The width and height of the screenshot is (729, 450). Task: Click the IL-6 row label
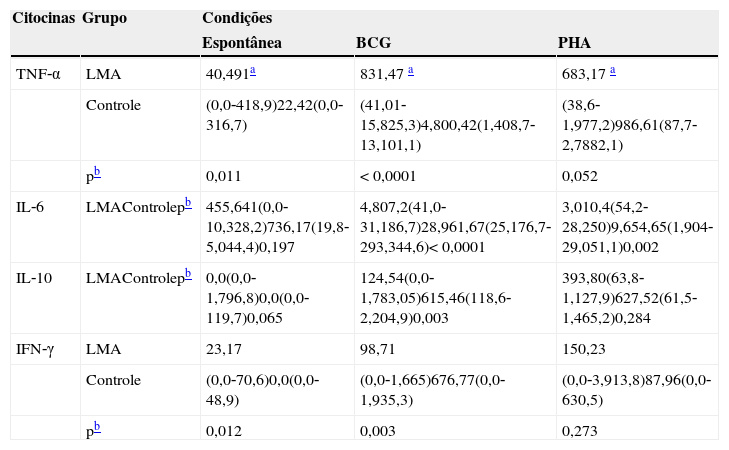point(31,207)
